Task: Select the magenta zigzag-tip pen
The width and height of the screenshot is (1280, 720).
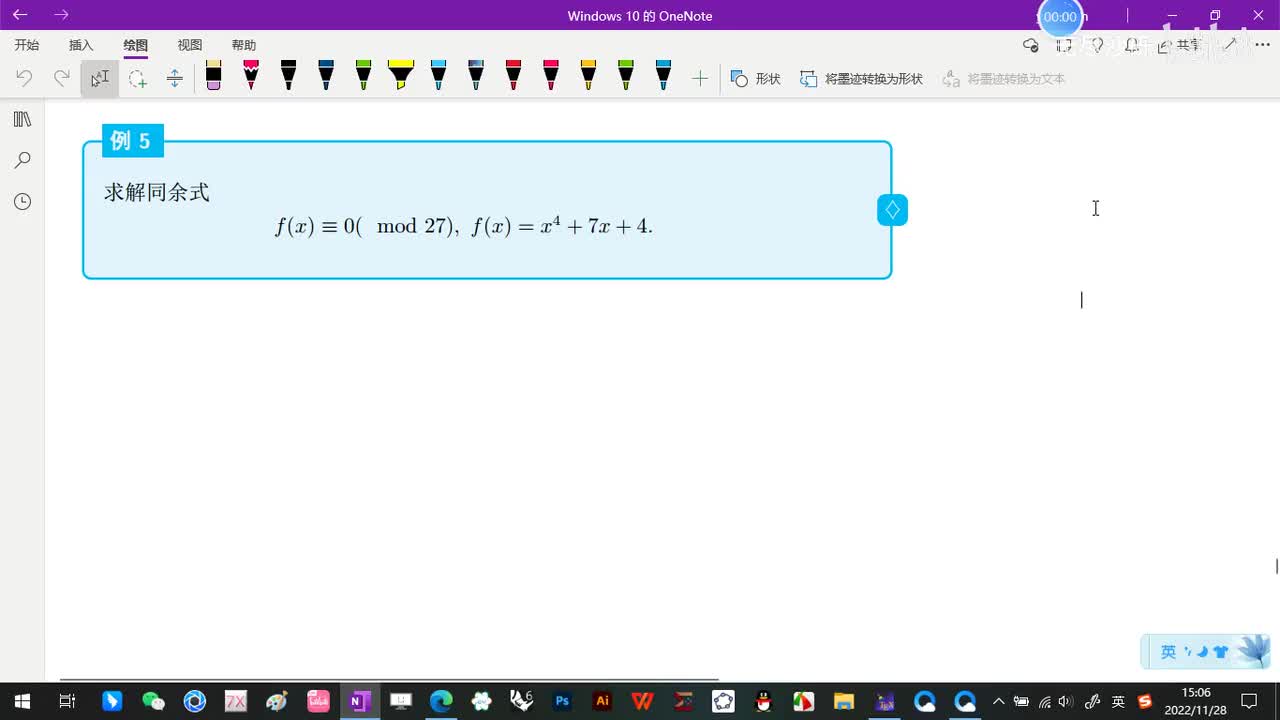Action: [x=251, y=76]
